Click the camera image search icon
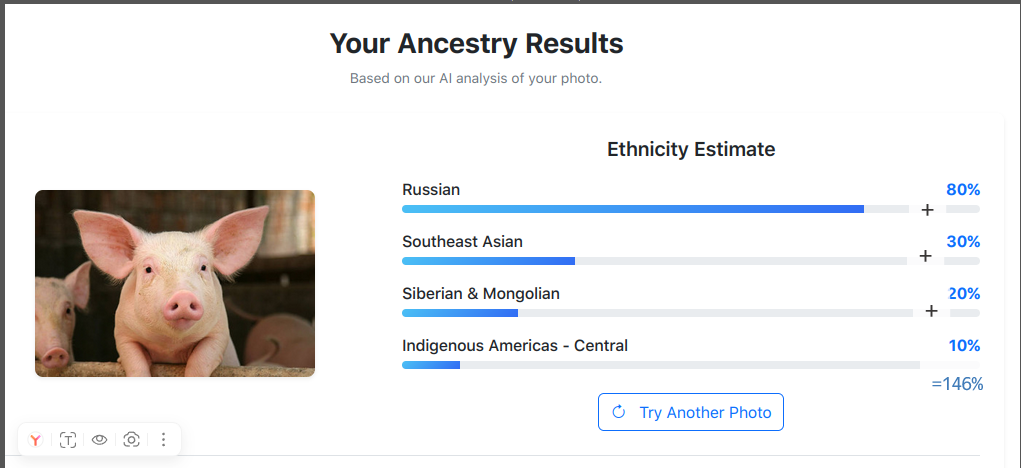The height and width of the screenshot is (468, 1021). (131, 440)
